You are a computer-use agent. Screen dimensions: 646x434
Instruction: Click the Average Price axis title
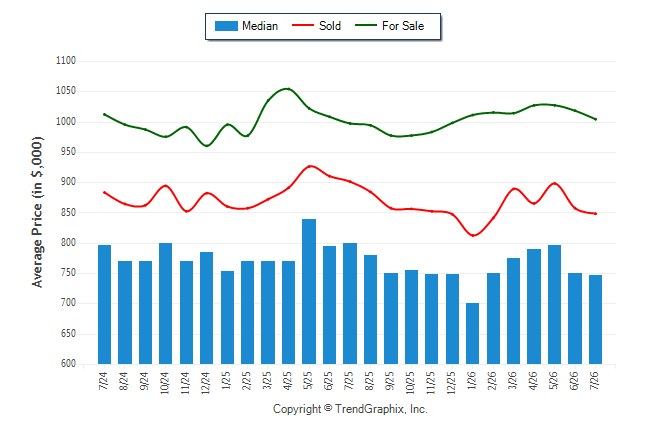(37, 212)
